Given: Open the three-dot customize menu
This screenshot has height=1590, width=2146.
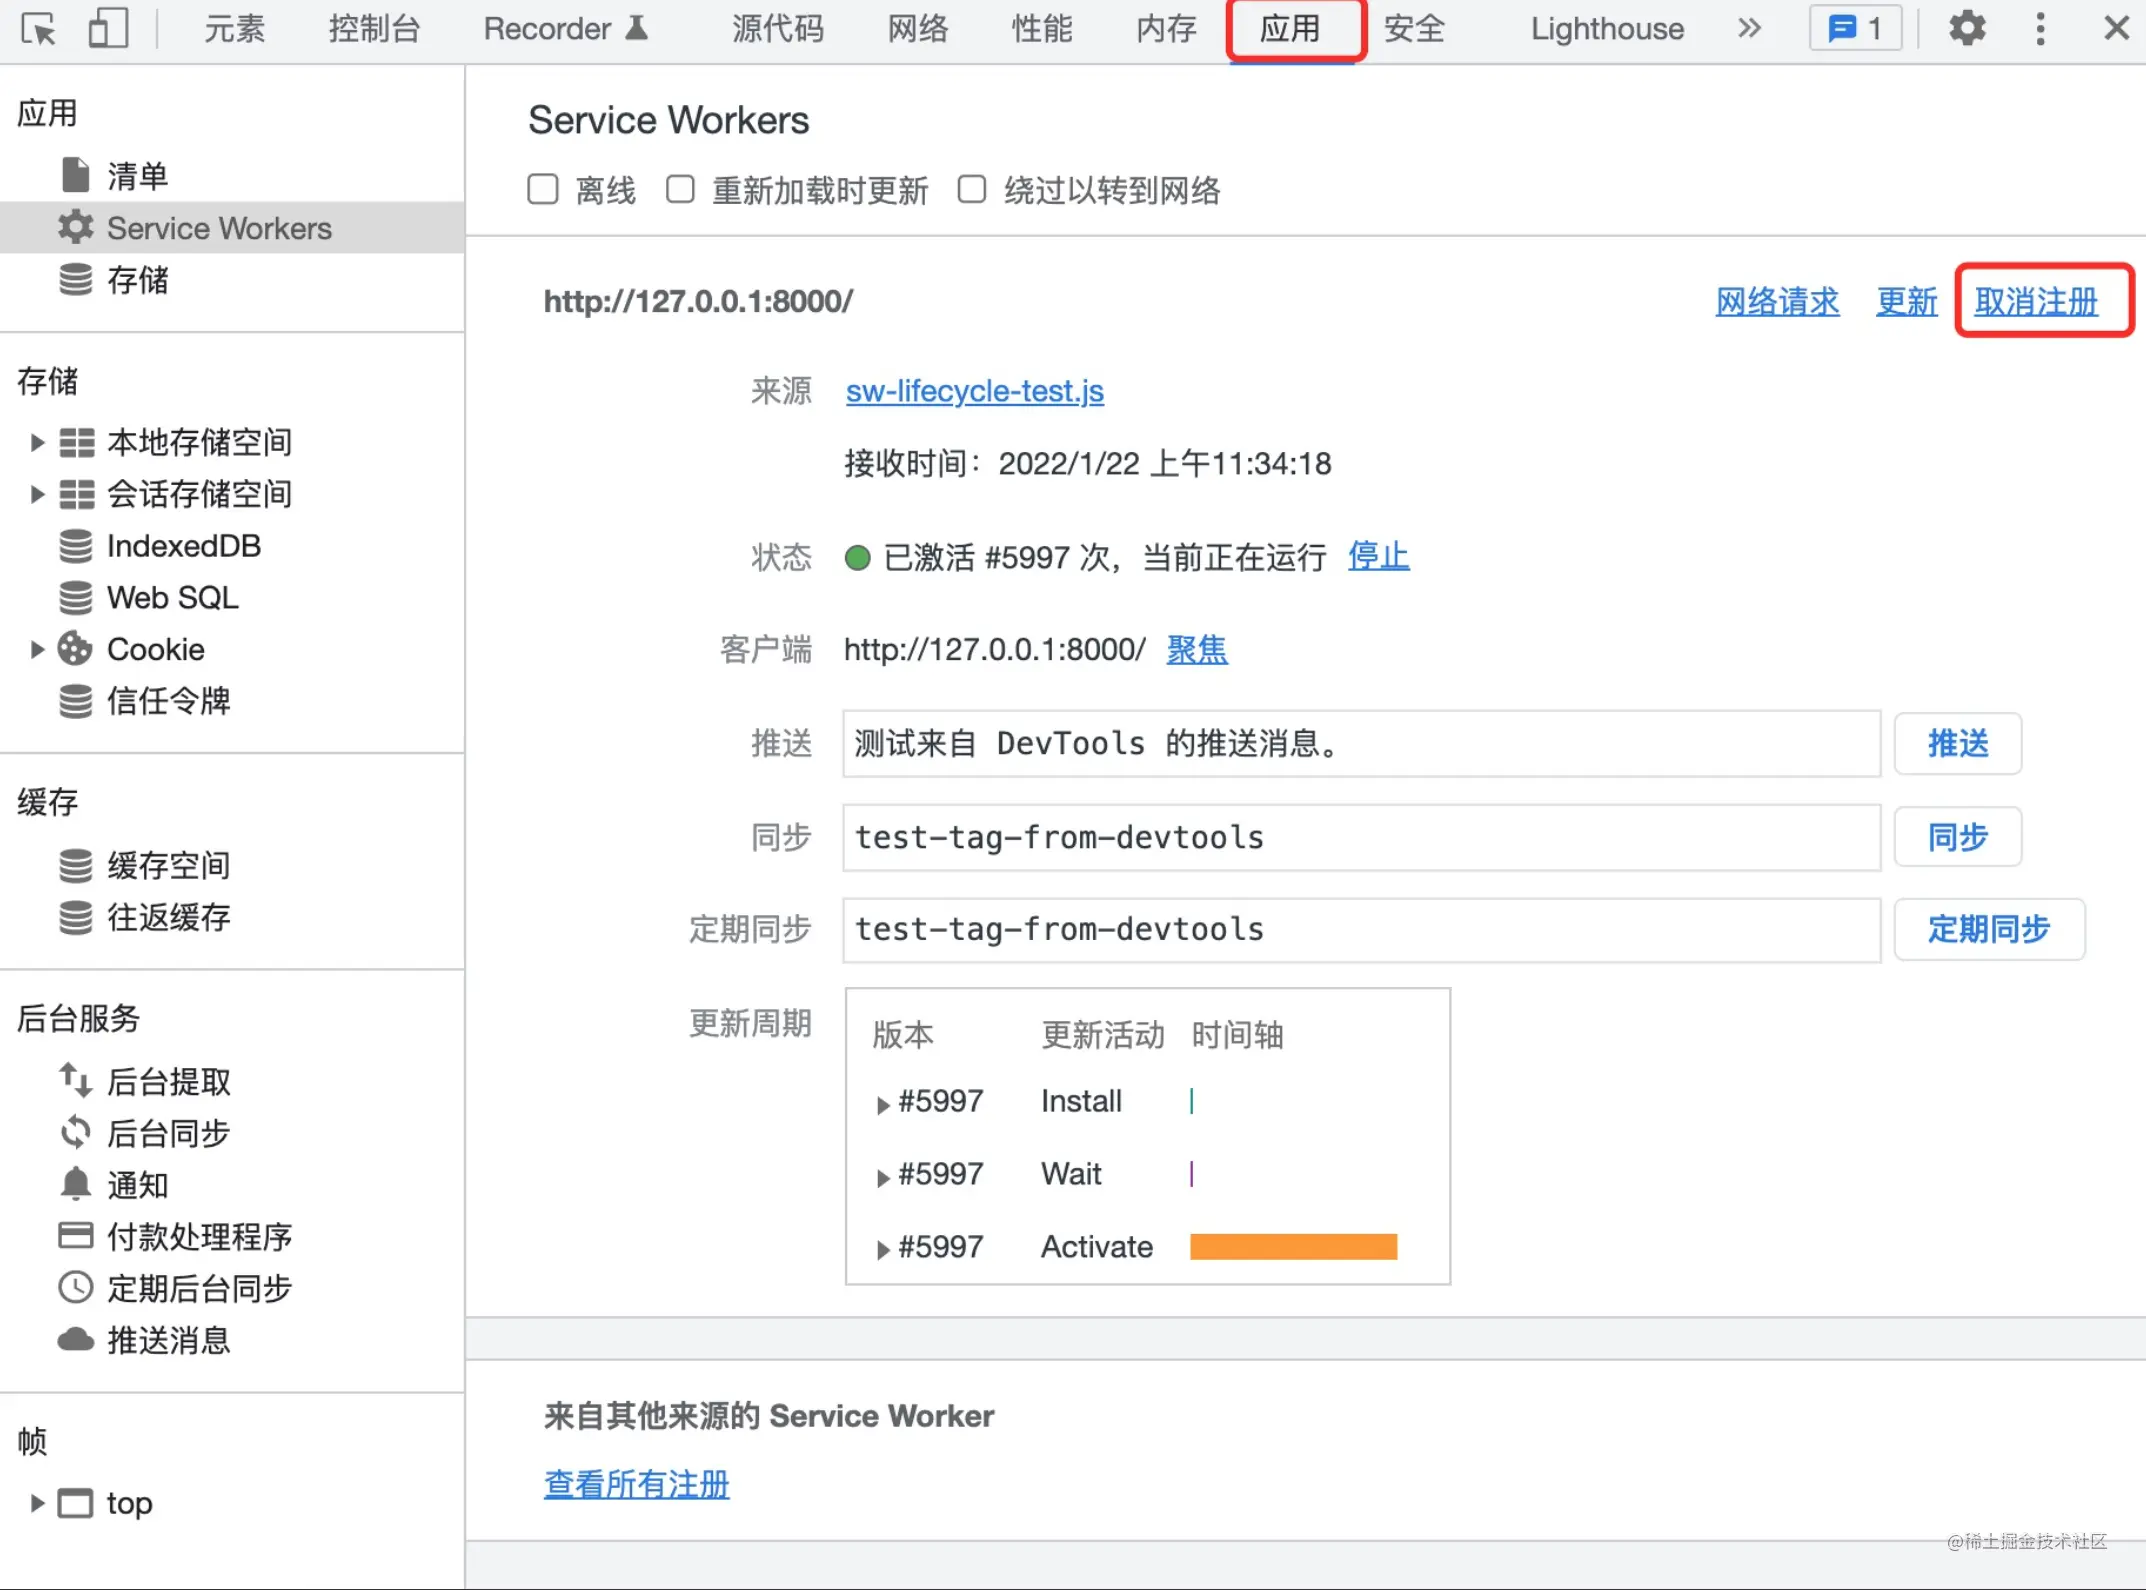Looking at the screenshot, I should 2040,28.
